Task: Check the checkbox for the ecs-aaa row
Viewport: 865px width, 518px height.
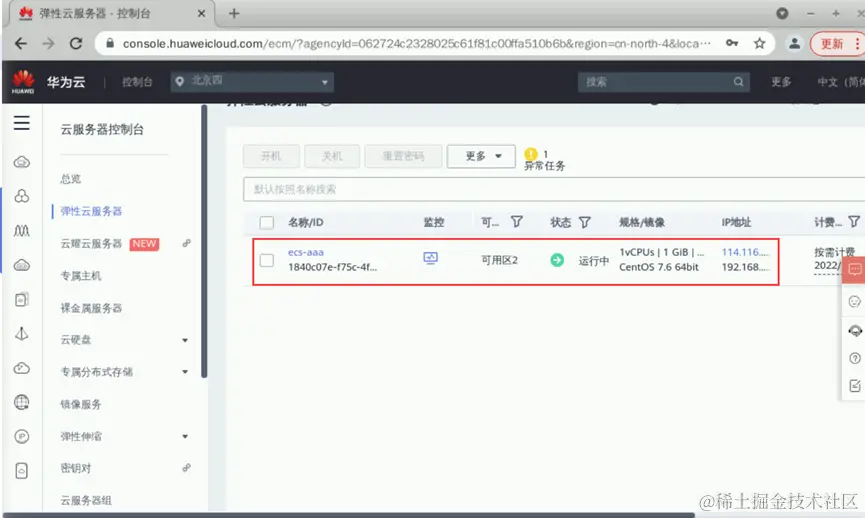Action: [x=266, y=260]
